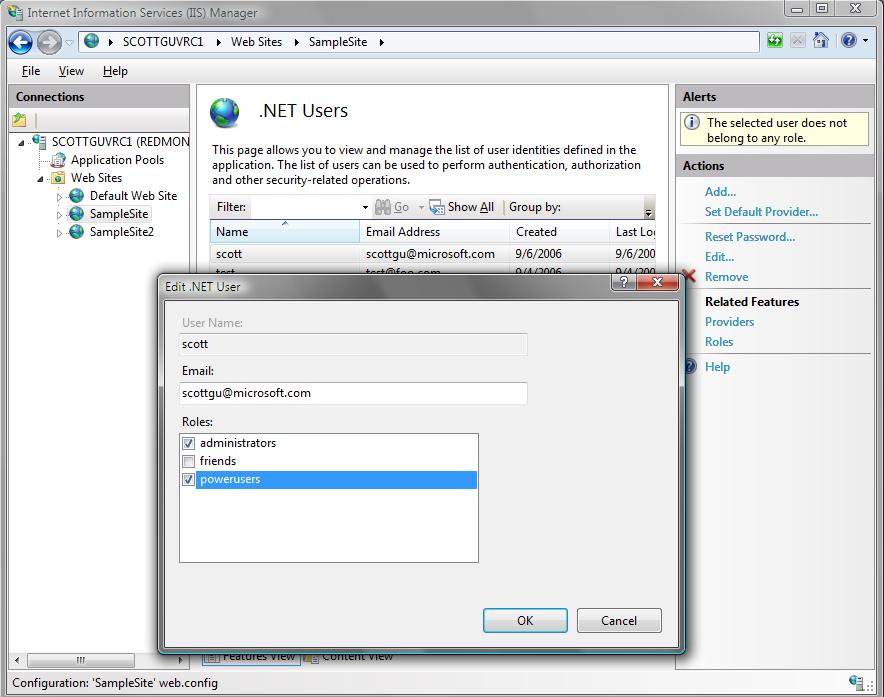Viewport: 884px width, 697px height.
Task: Check the administrators role checkbox
Action: [x=188, y=443]
